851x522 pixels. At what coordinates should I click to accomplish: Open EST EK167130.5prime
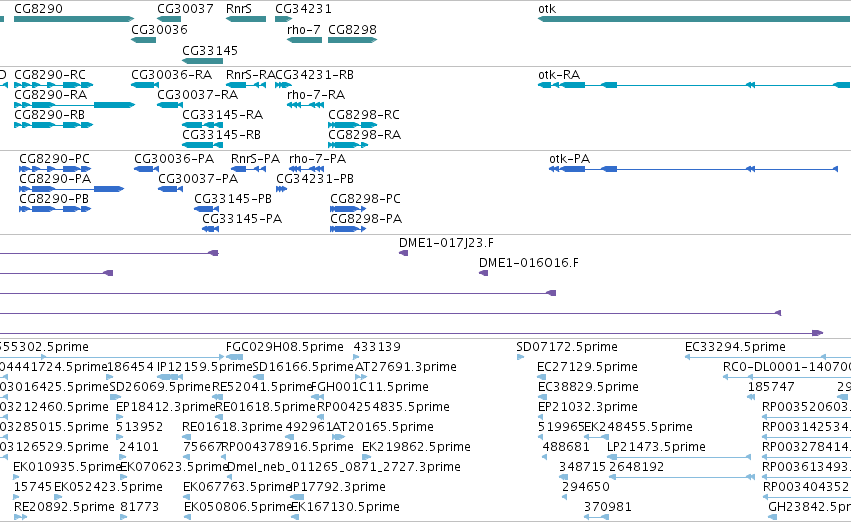(x=345, y=507)
